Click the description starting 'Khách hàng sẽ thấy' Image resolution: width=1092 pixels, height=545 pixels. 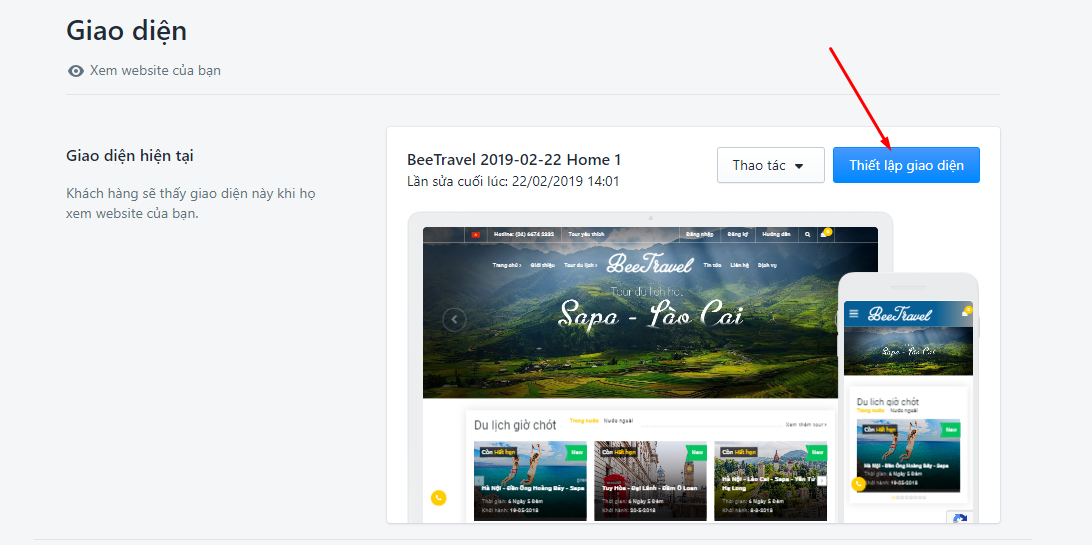pyautogui.click(x=191, y=203)
